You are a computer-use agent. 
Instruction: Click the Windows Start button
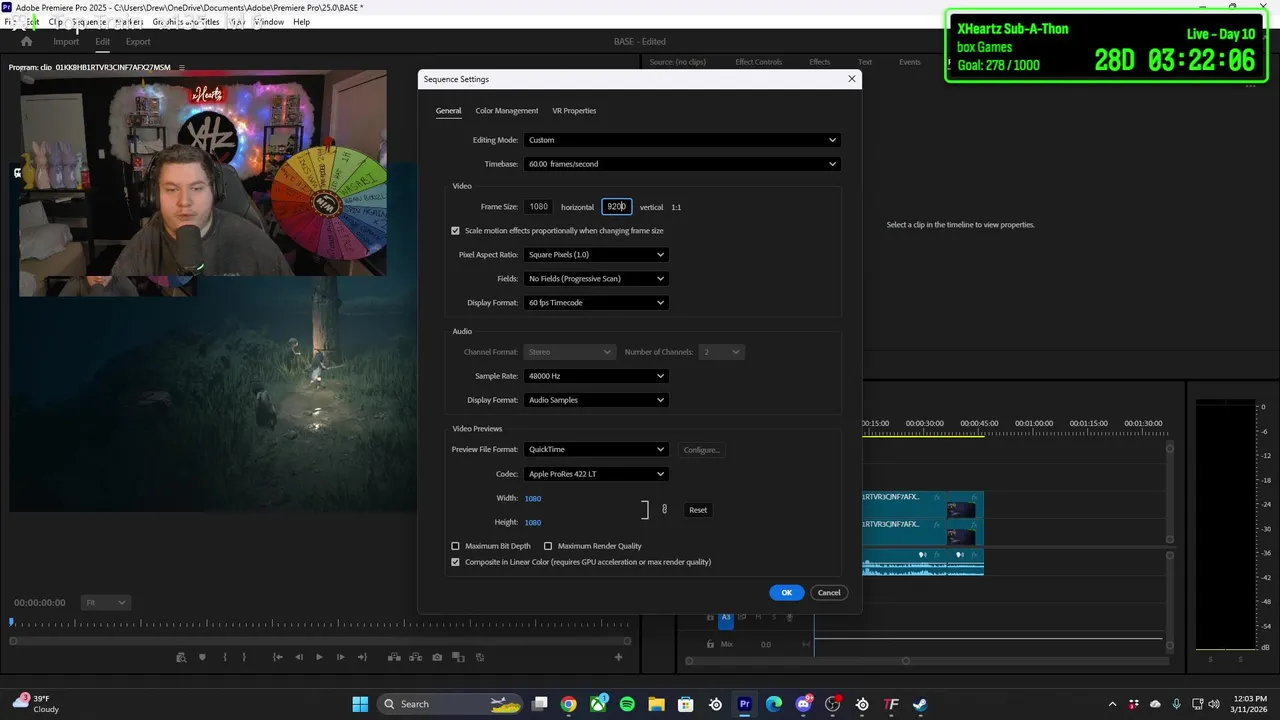pos(360,704)
